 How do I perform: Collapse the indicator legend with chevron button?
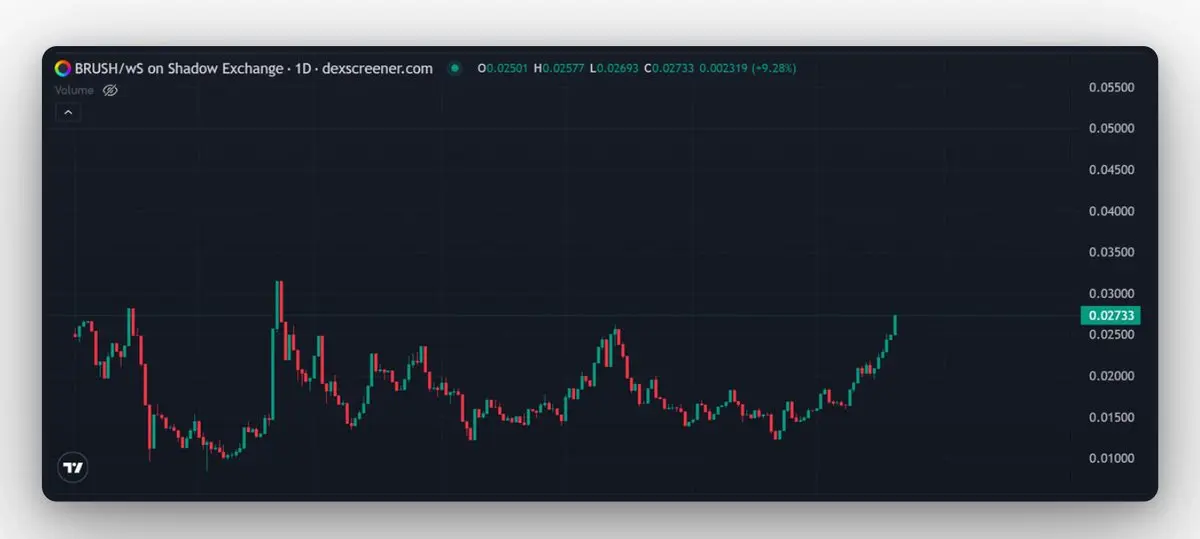68,113
